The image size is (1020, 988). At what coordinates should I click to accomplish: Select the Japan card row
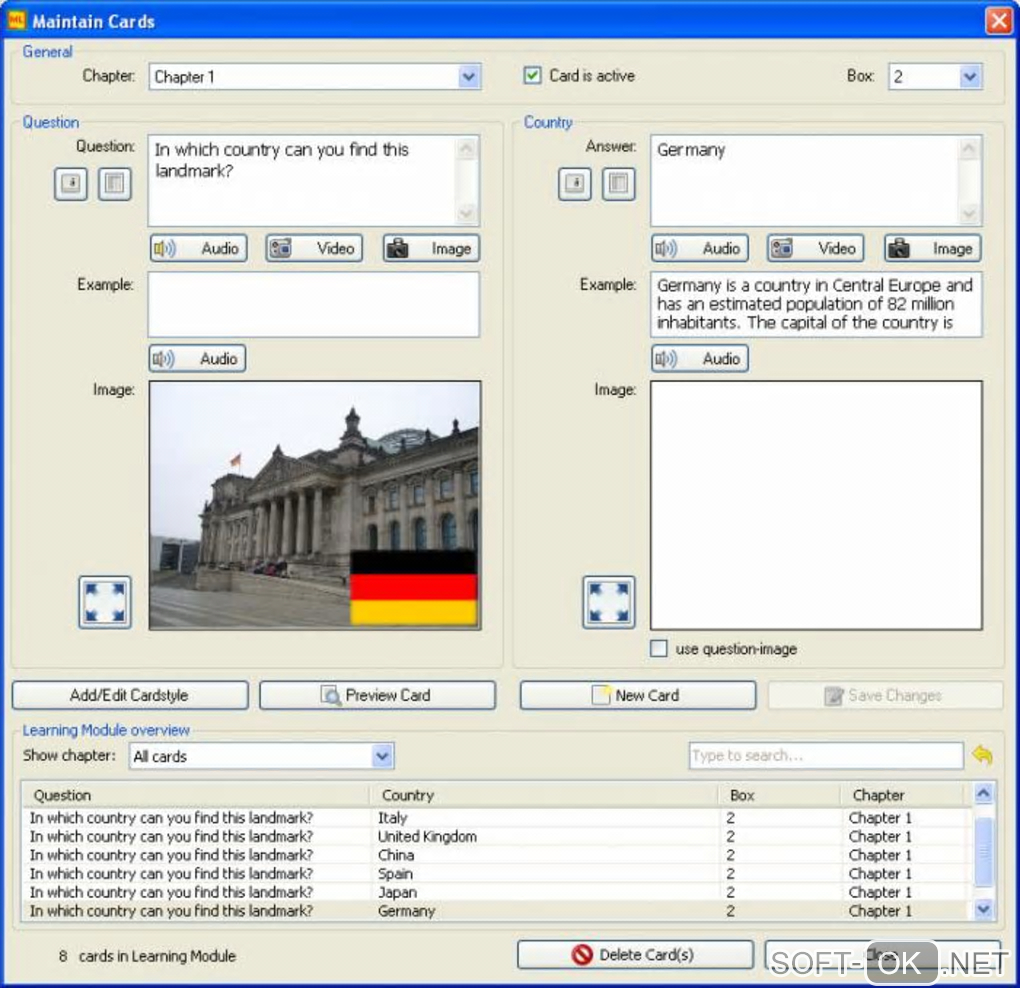click(397, 892)
